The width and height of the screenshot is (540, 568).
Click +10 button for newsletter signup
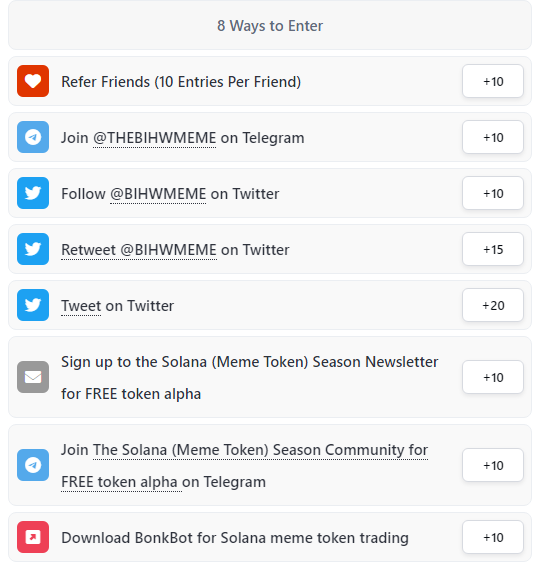pyautogui.click(x=493, y=377)
